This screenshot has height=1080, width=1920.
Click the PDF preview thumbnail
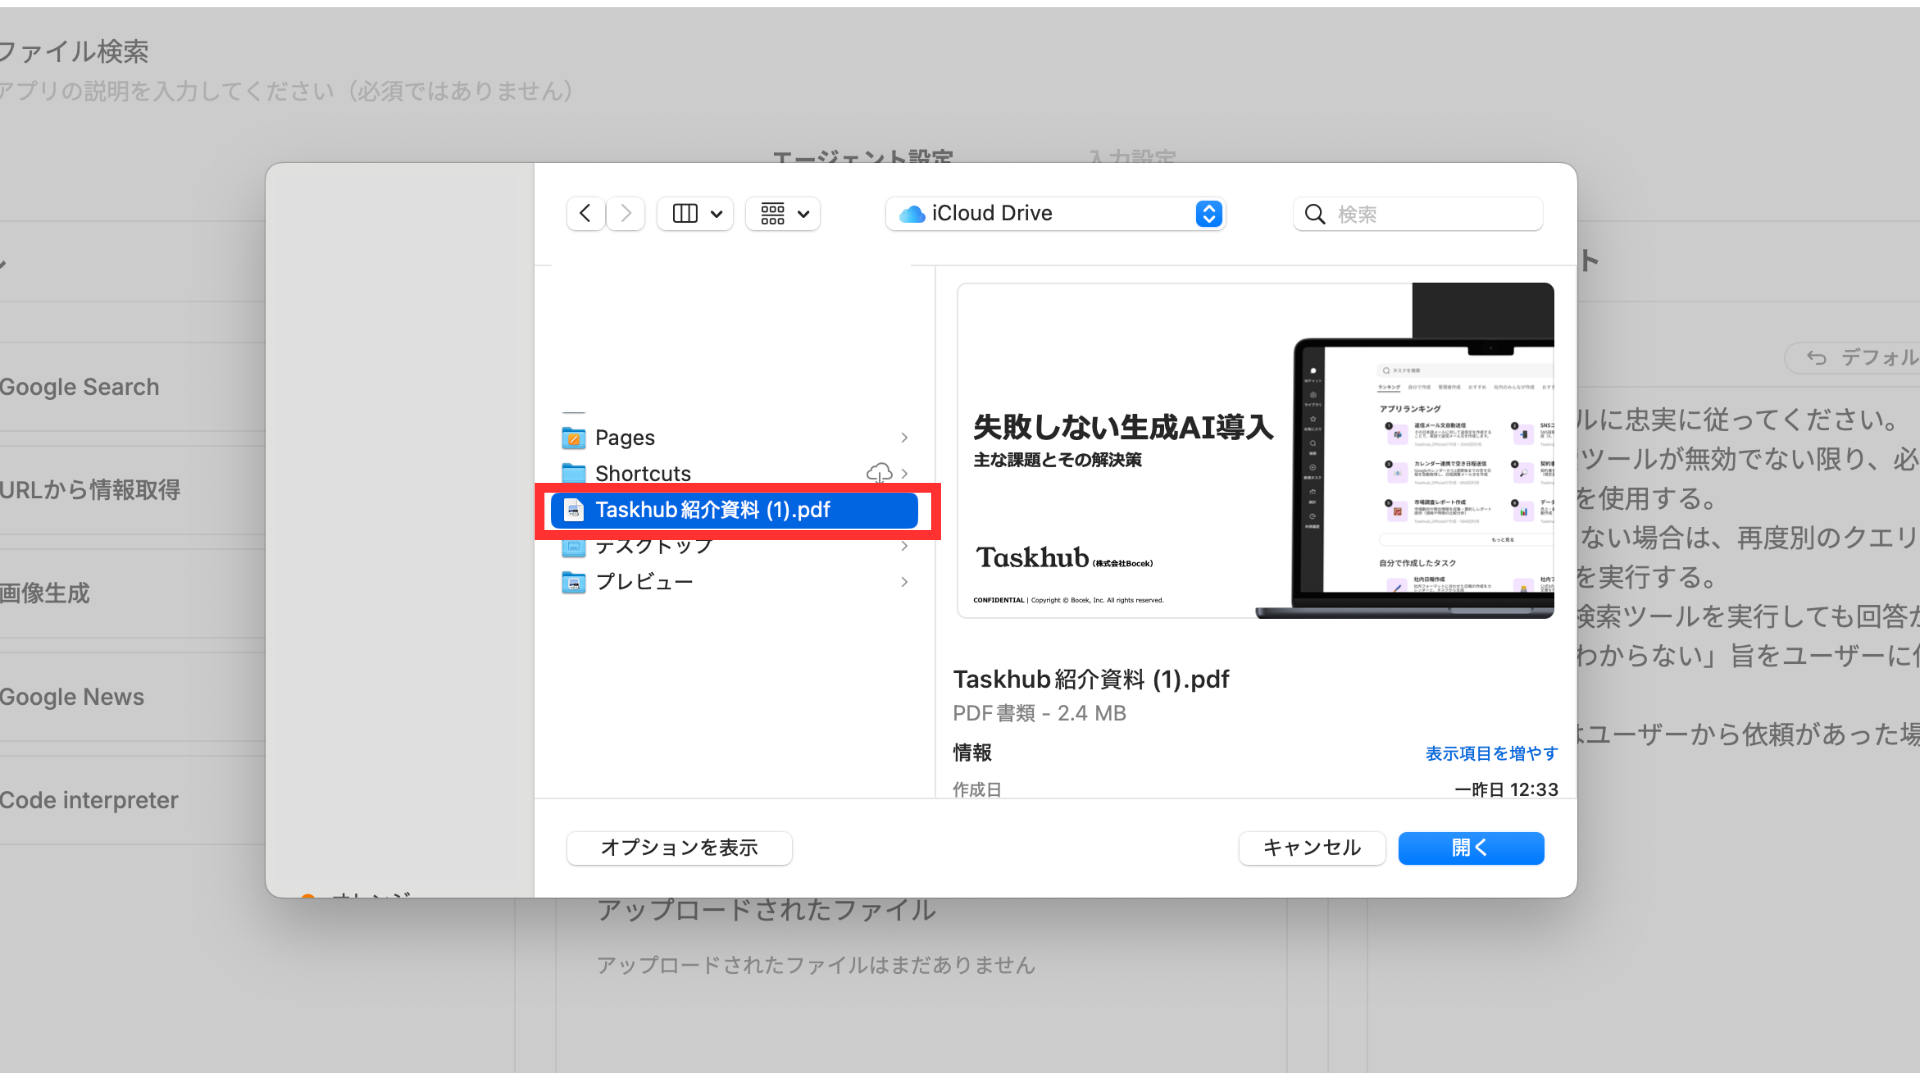tap(1255, 450)
